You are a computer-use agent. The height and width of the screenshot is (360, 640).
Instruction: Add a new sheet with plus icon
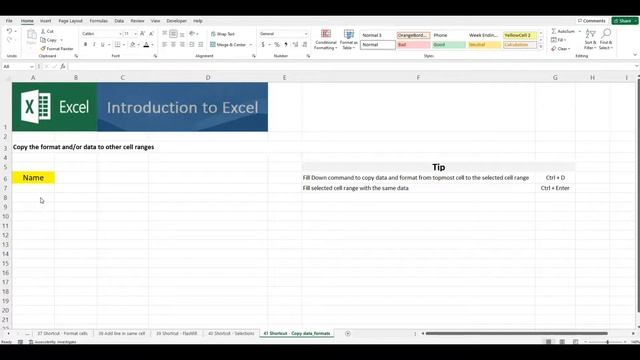pyautogui.click(x=348, y=333)
